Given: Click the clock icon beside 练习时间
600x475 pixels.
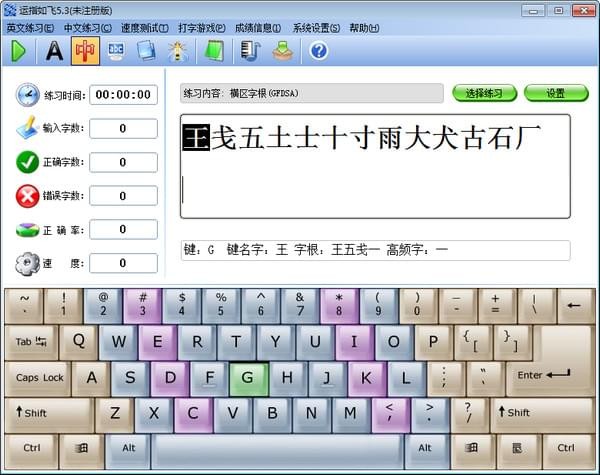Looking at the screenshot, I should [x=28, y=95].
